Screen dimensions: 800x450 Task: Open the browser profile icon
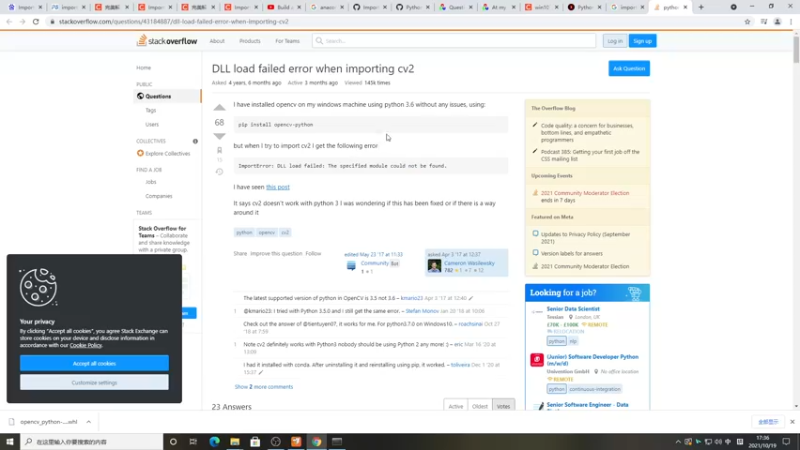(x=777, y=22)
